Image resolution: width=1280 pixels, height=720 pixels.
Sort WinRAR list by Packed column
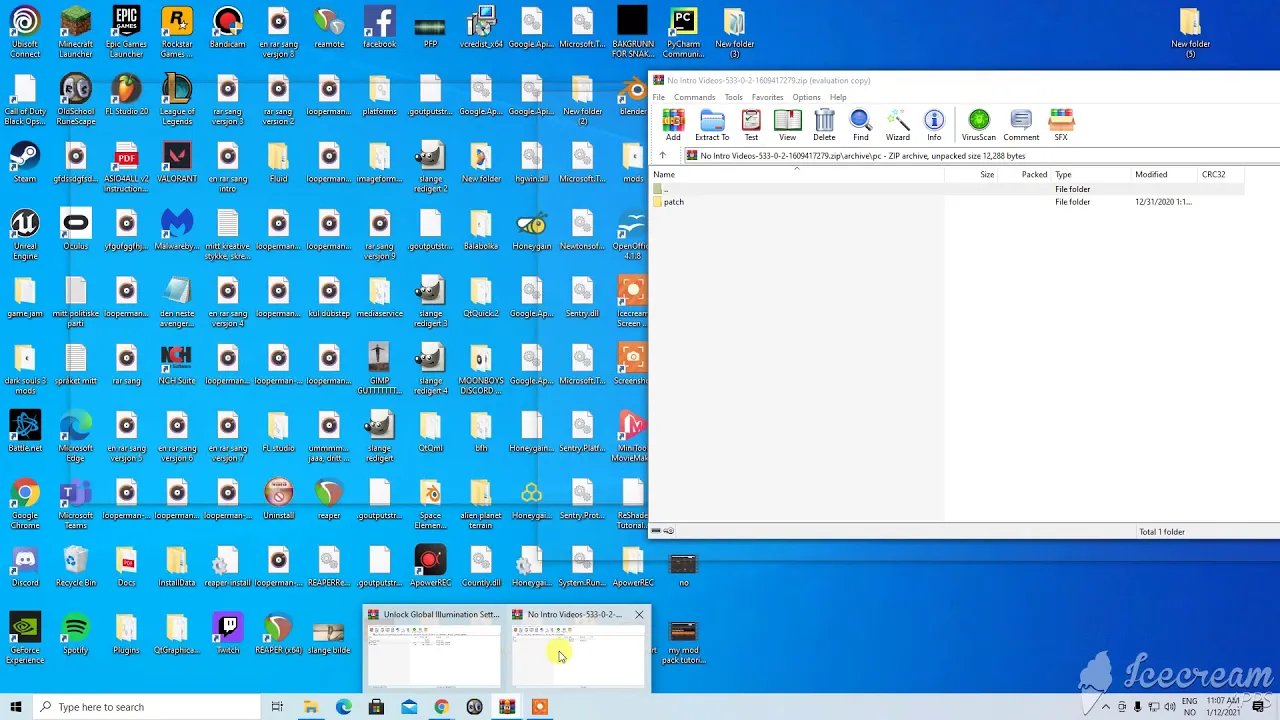pyautogui.click(x=1025, y=174)
